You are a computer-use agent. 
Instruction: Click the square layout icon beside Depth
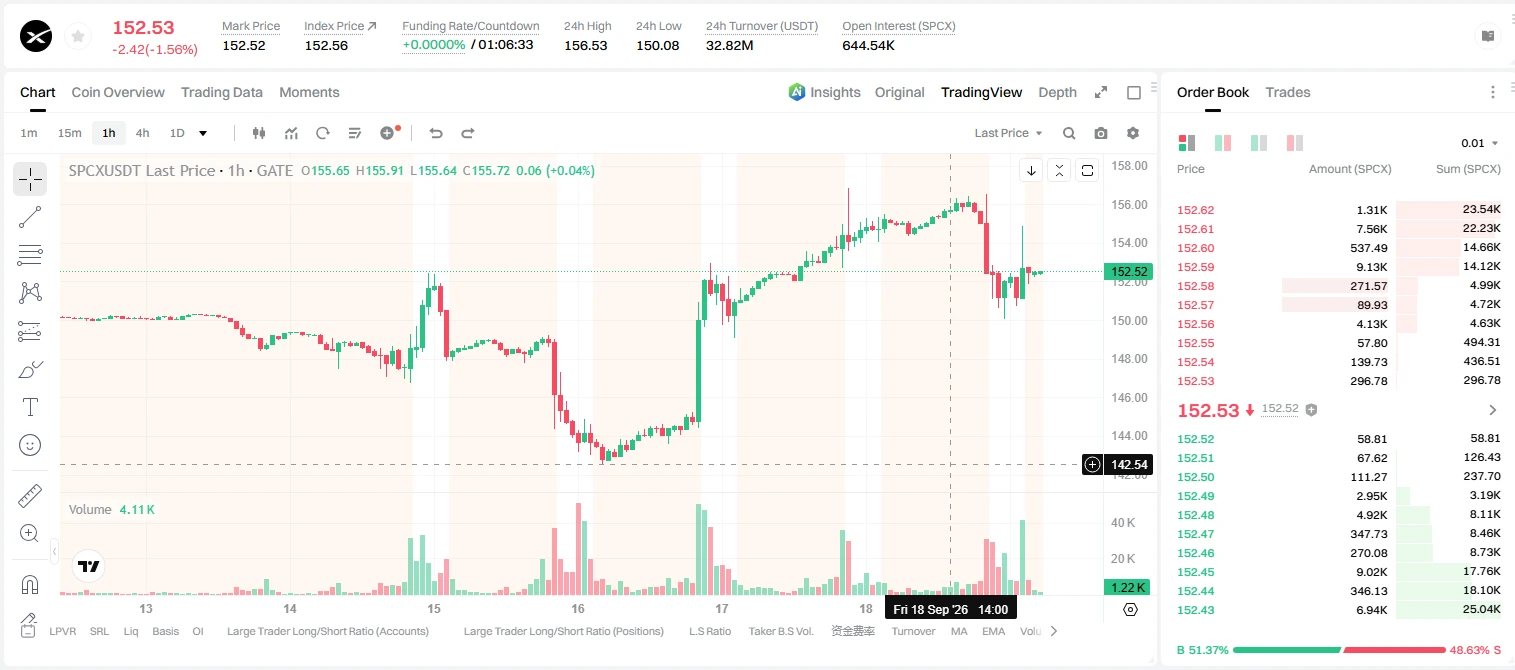[1134, 92]
